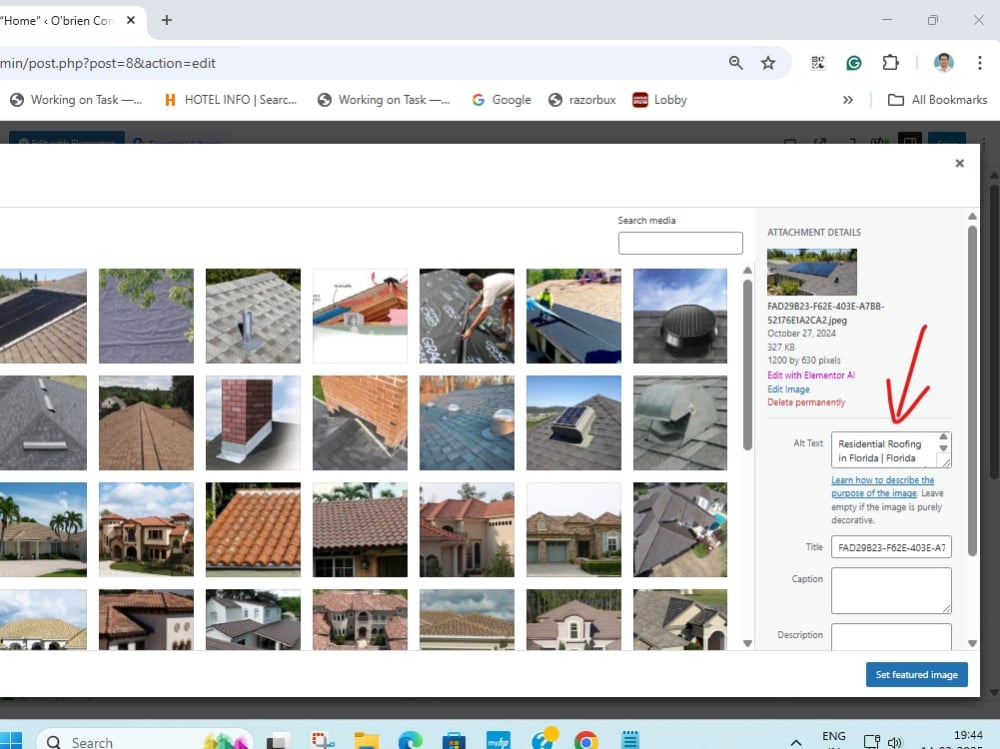This screenshot has height=749, width=1000.
Task: Open Microsoft Edge from taskbar
Action: coord(410,741)
